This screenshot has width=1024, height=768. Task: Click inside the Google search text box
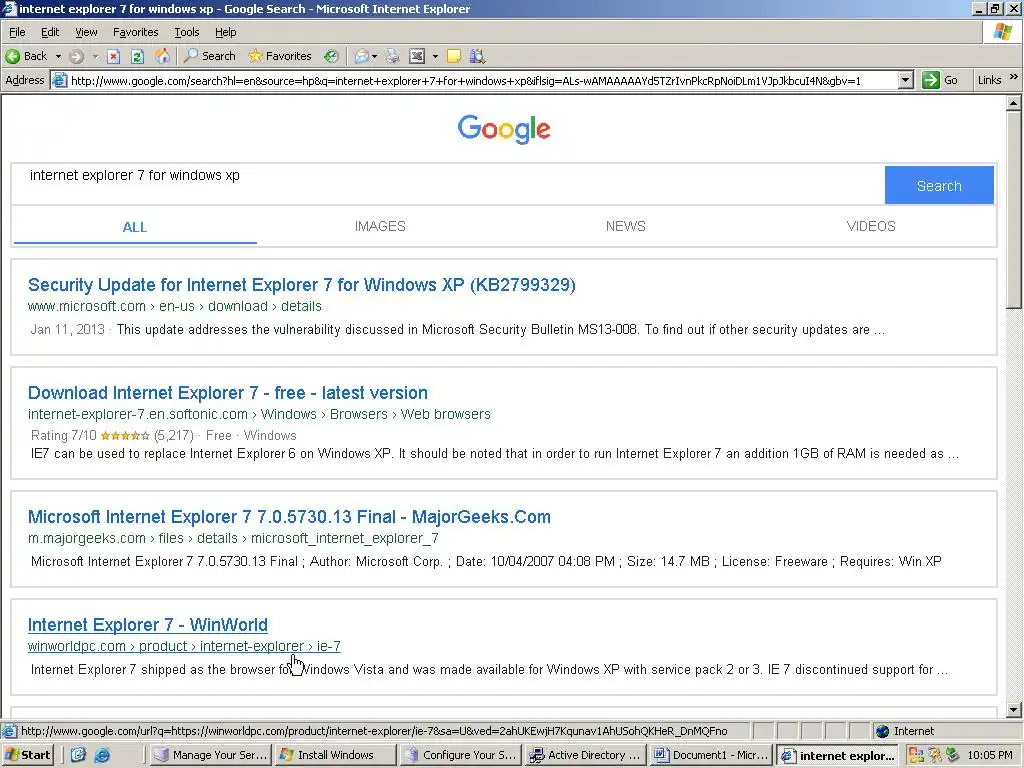coord(449,184)
